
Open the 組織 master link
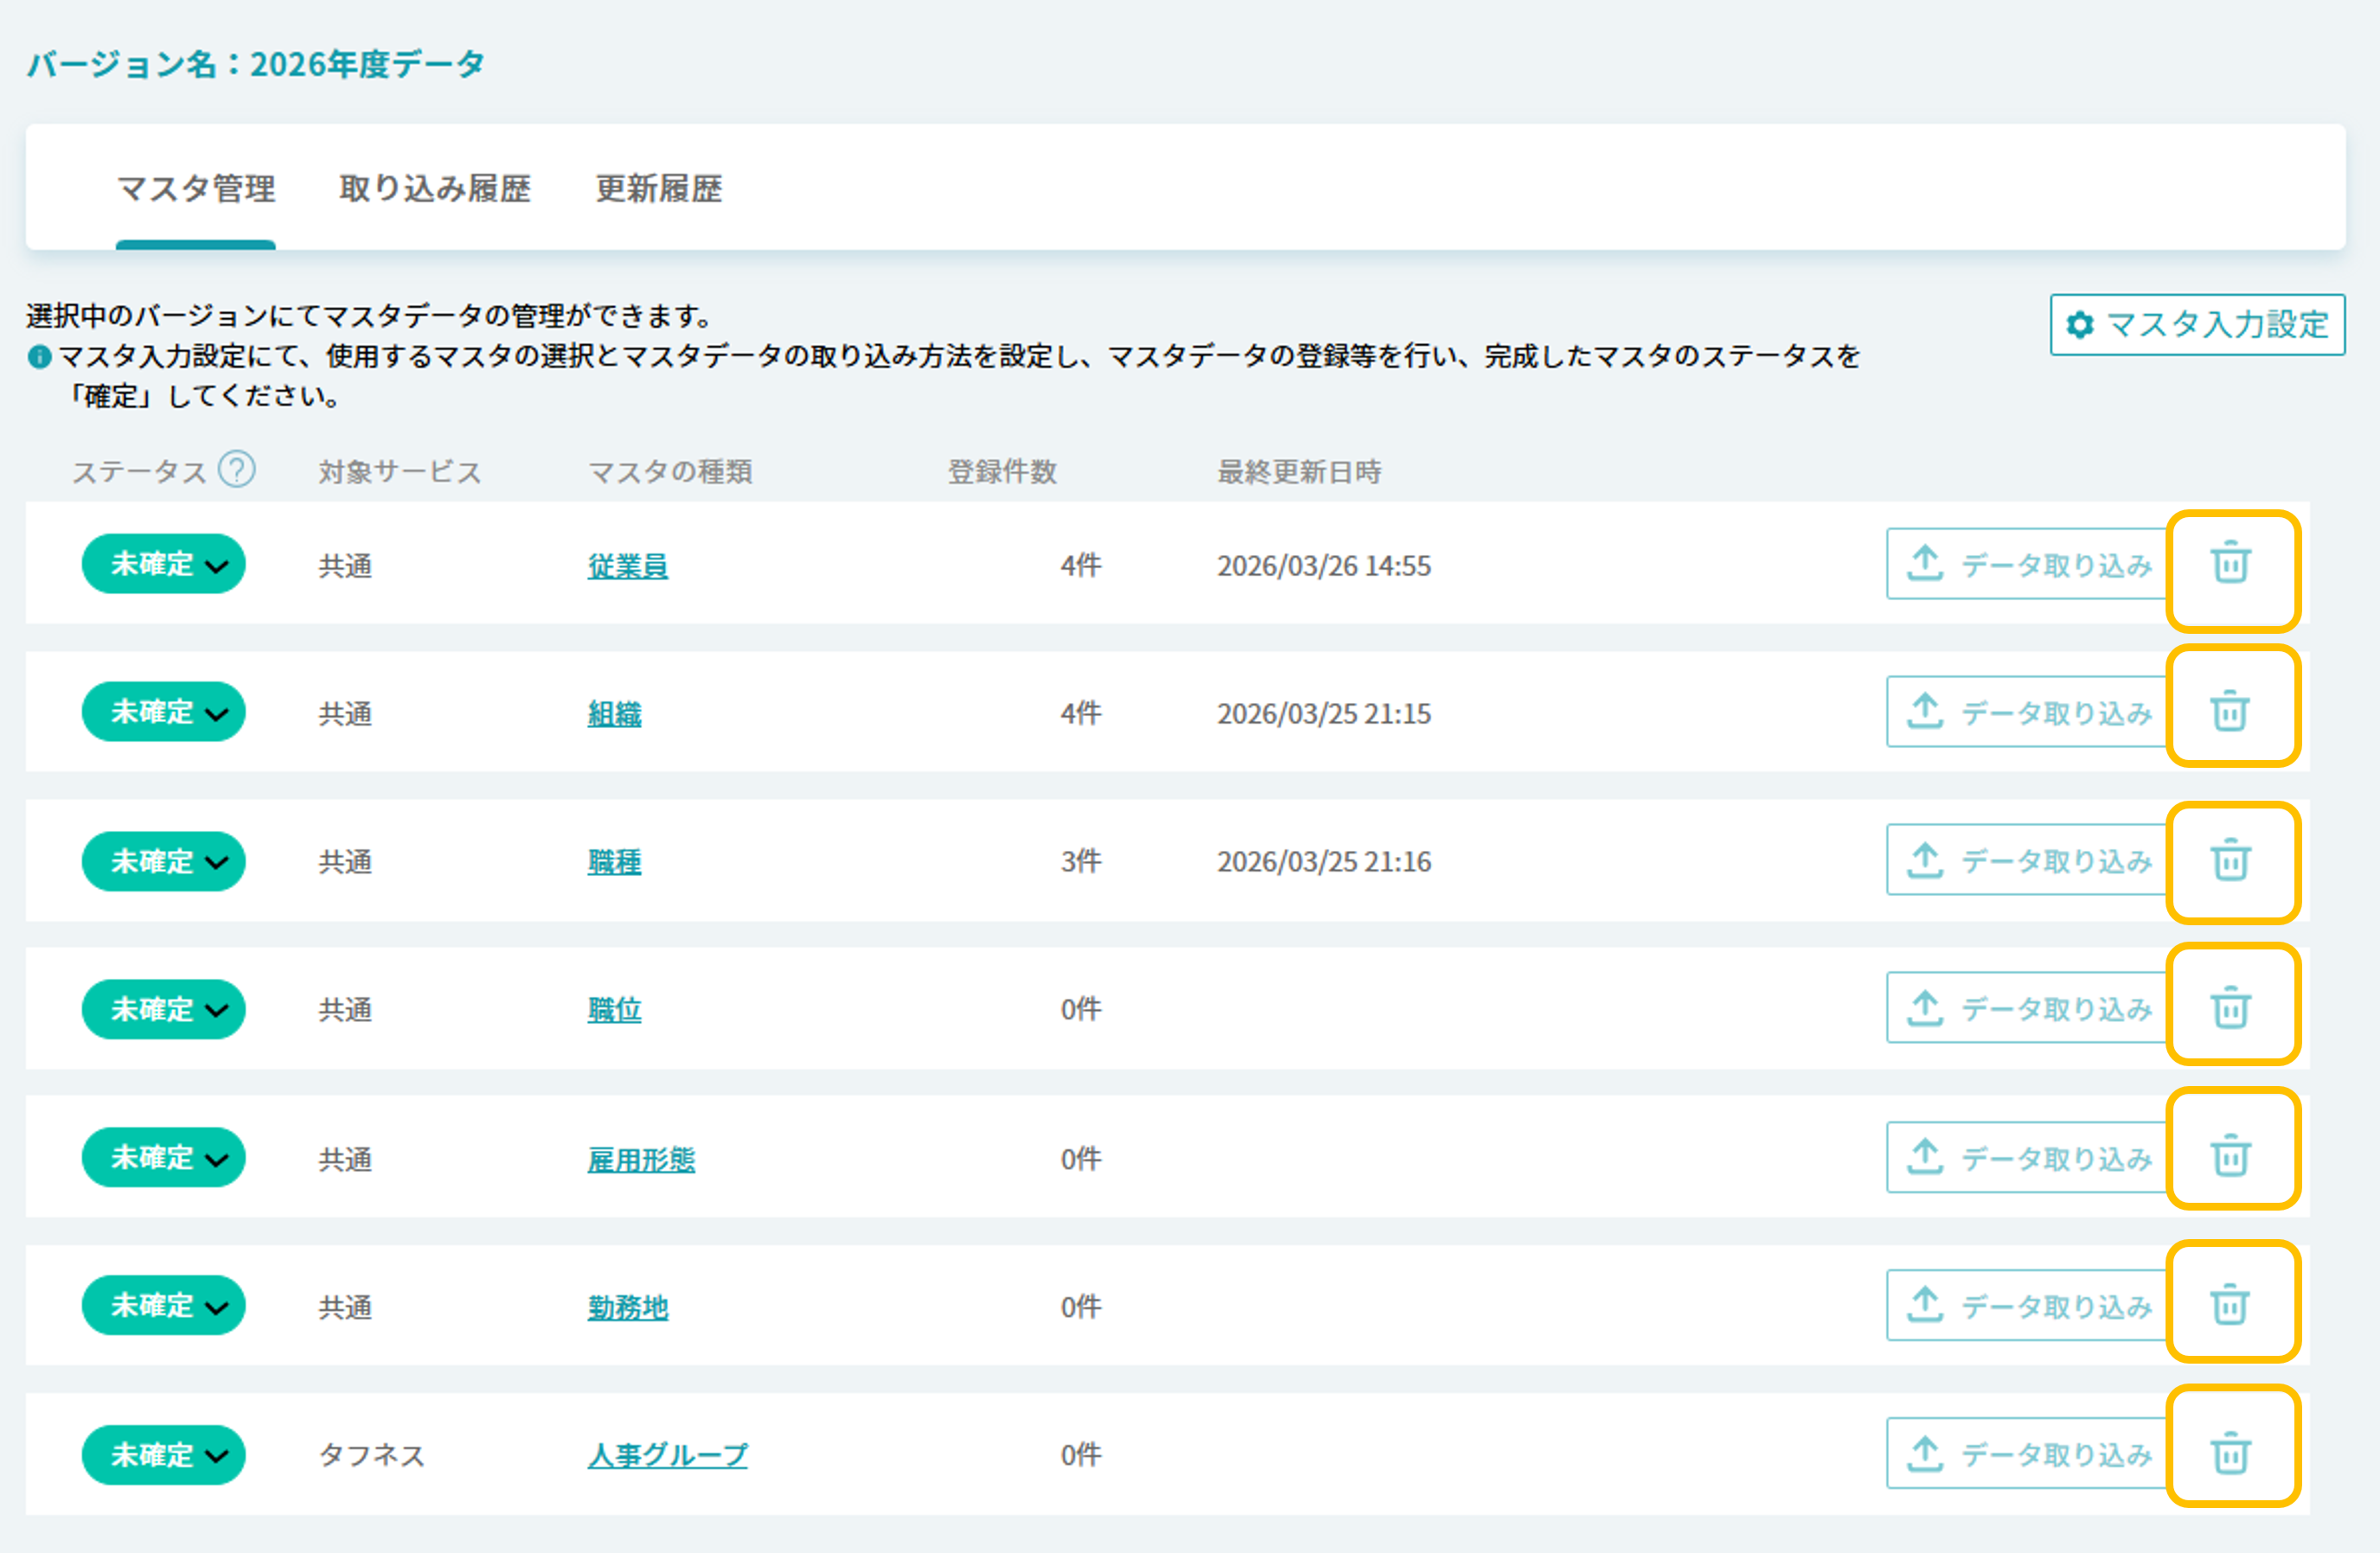(x=614, y=714)
